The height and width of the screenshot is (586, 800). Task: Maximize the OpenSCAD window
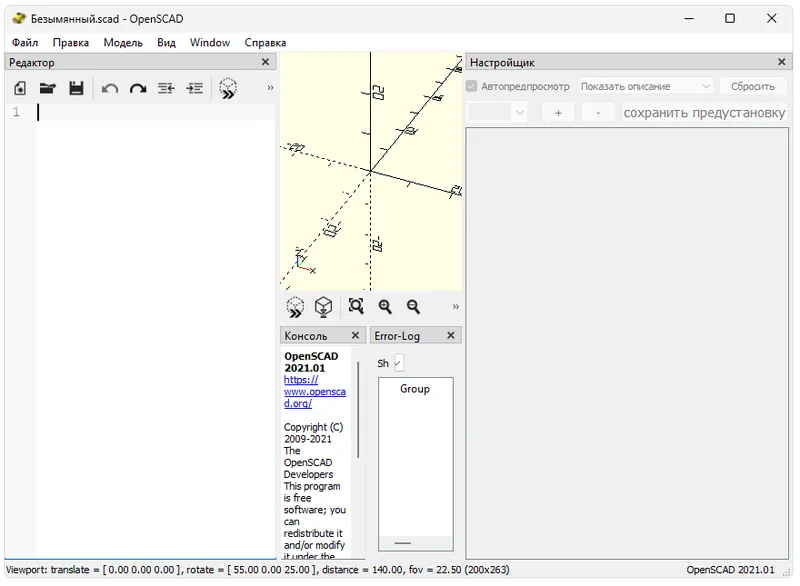pos(730,18)
